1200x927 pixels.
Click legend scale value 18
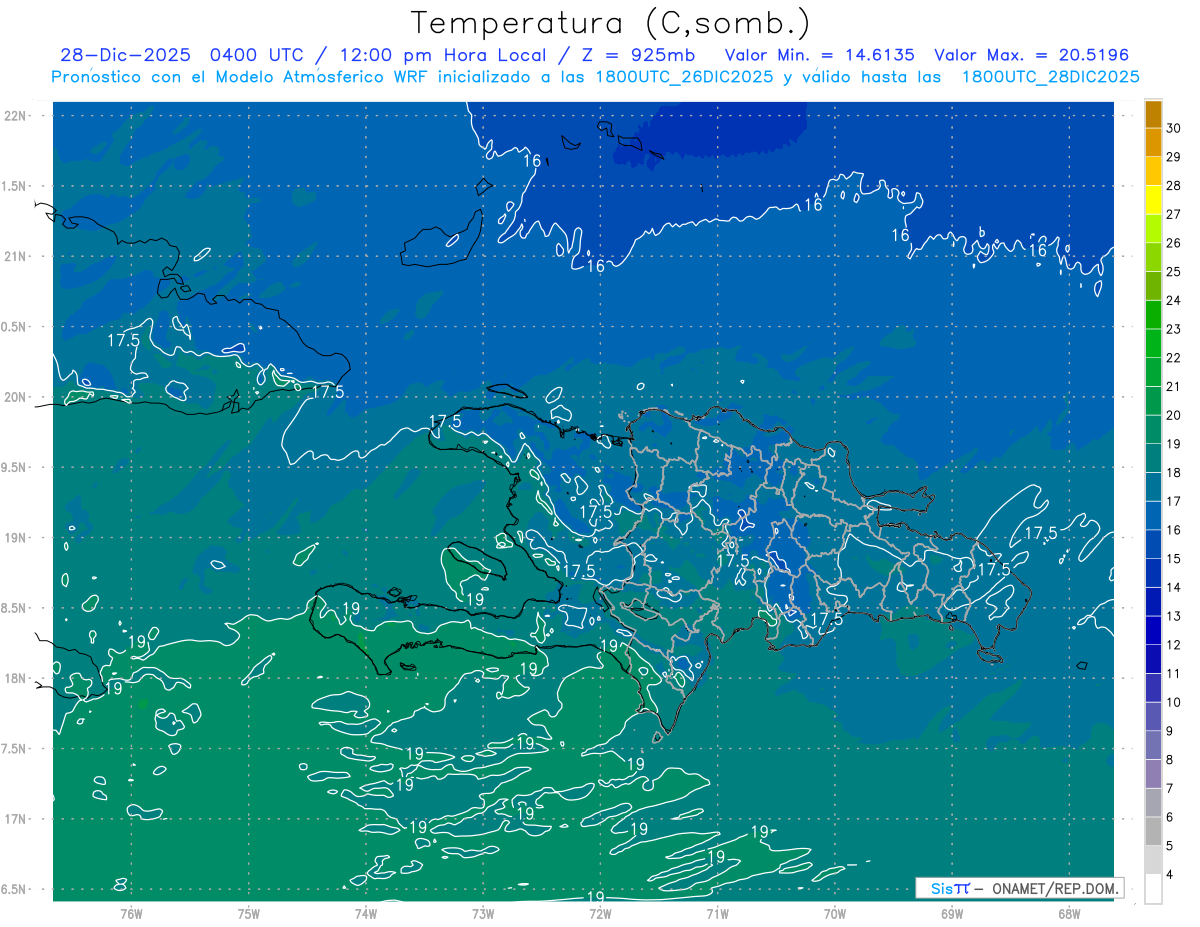(x=1174, y=473)
